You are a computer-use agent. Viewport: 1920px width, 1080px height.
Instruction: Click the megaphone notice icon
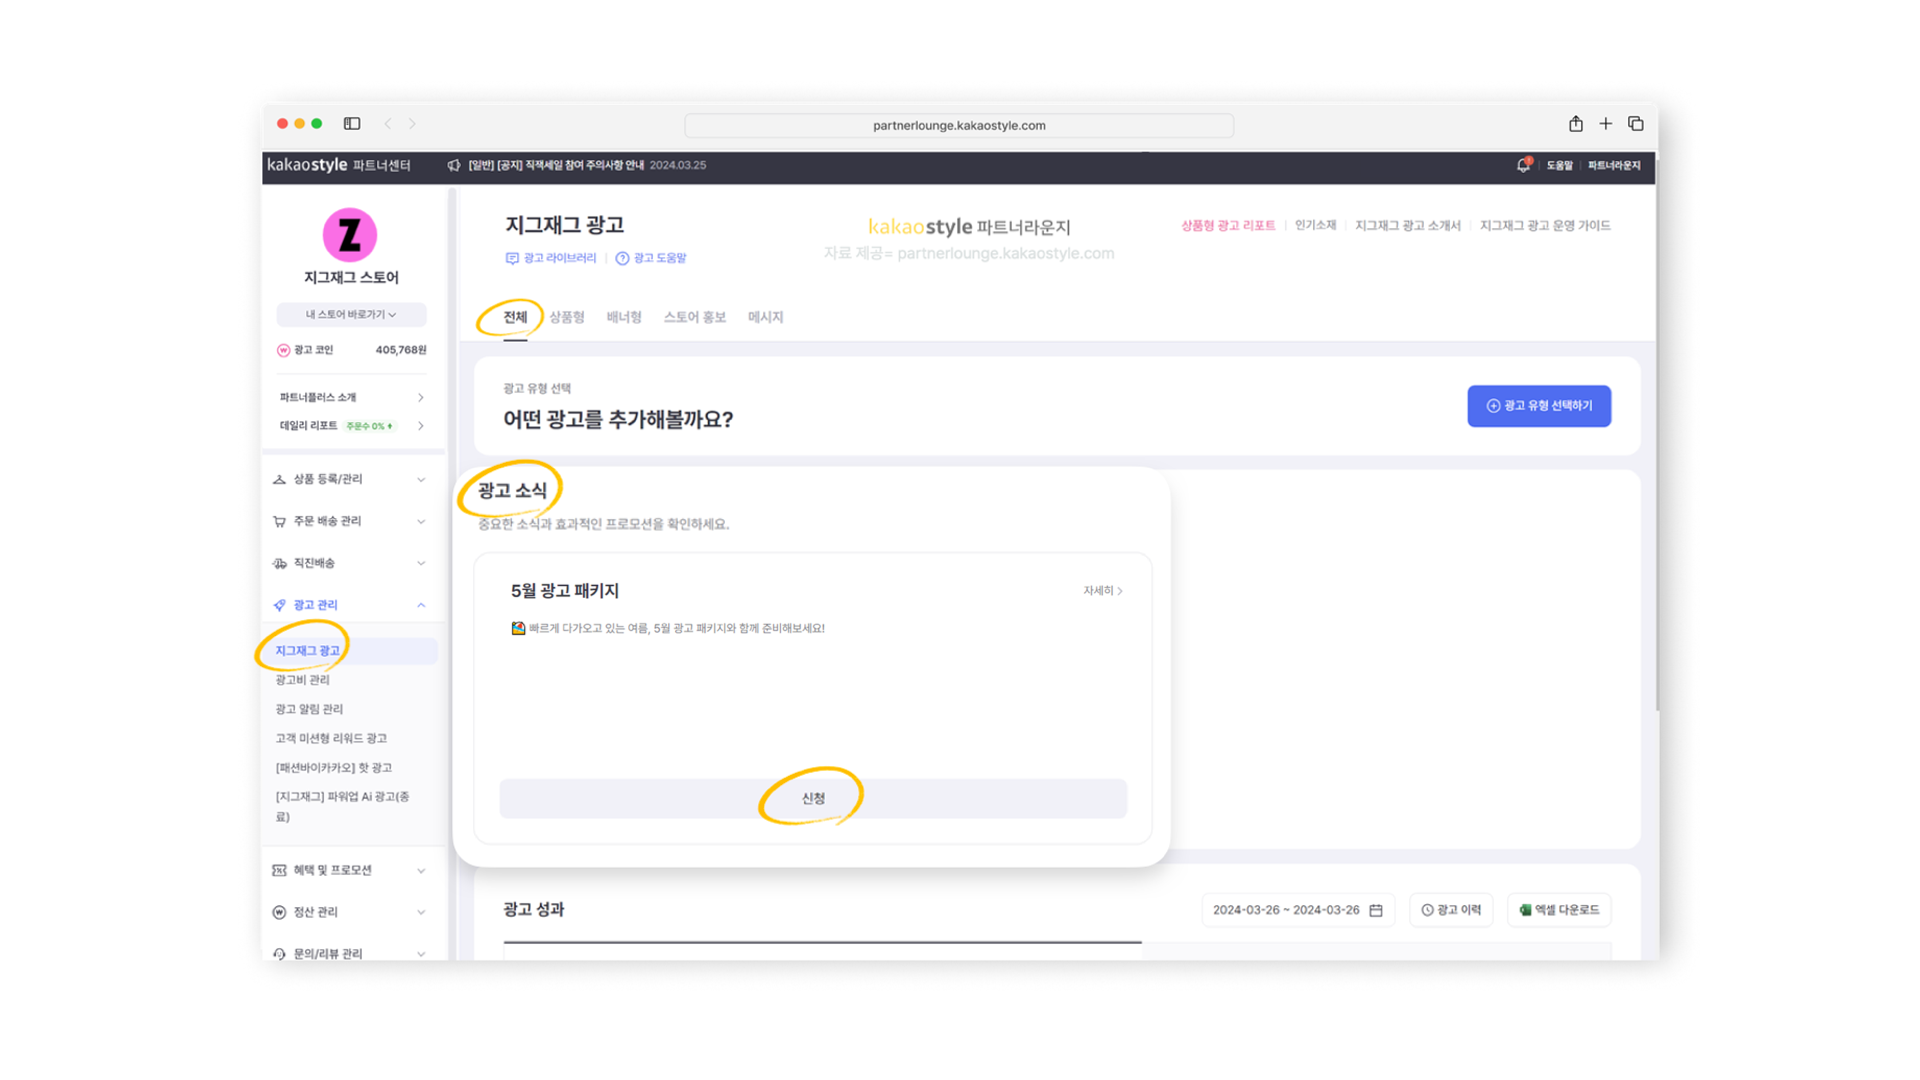pos(454,165)
